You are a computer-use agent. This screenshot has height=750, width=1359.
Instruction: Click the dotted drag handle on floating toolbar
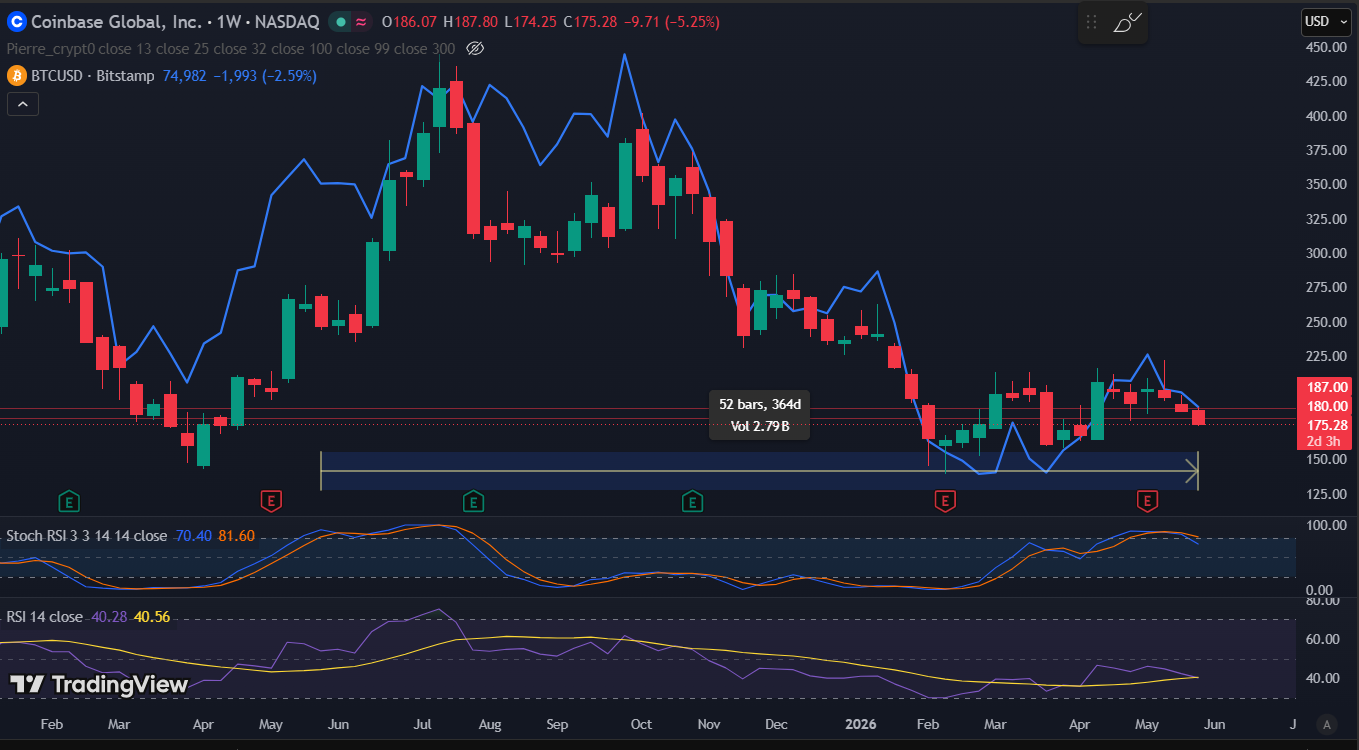pyautogui.click(x=1092, y=22)
